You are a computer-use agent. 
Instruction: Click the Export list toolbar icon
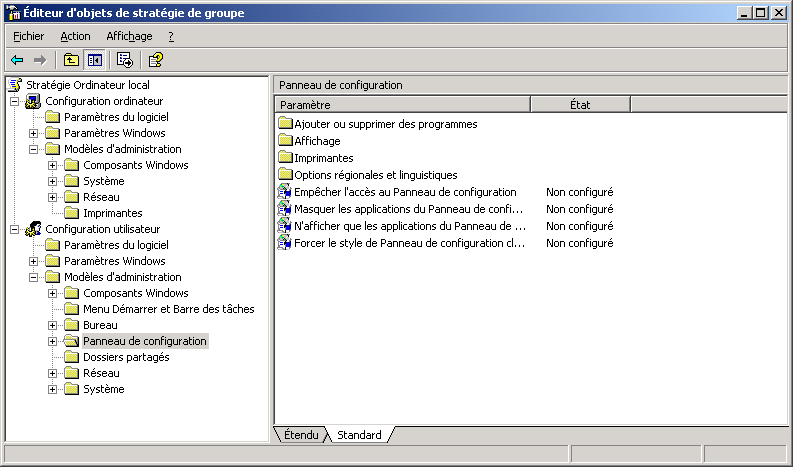pyautogui.click(x=125, y=60)
